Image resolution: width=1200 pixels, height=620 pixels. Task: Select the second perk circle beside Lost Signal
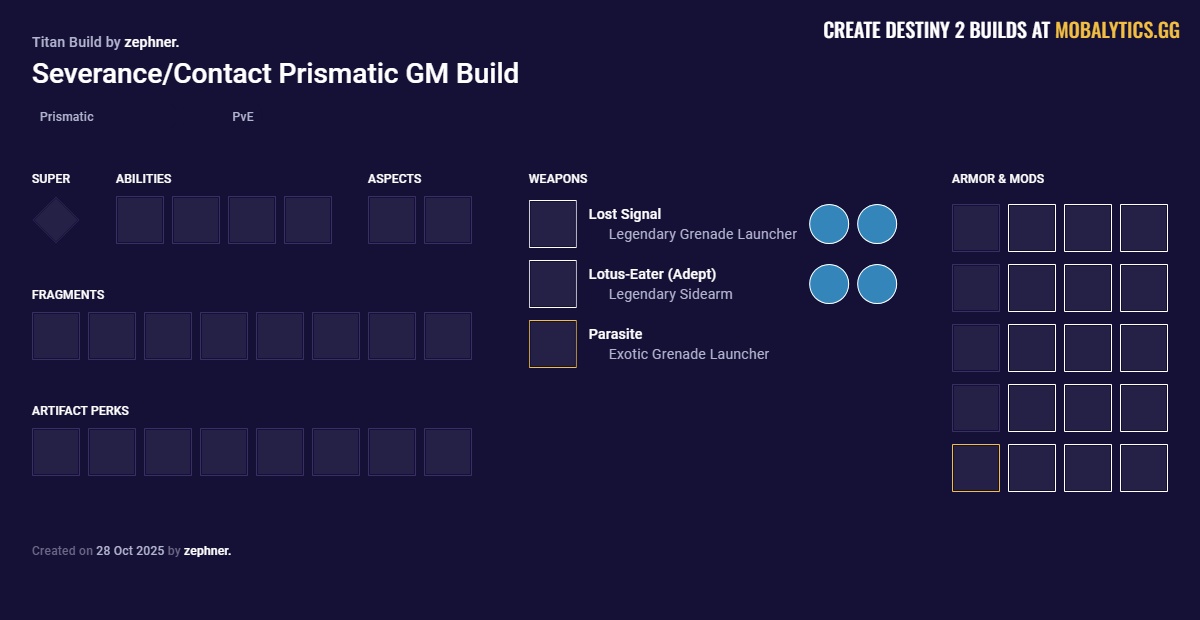[x=877, y=224]
